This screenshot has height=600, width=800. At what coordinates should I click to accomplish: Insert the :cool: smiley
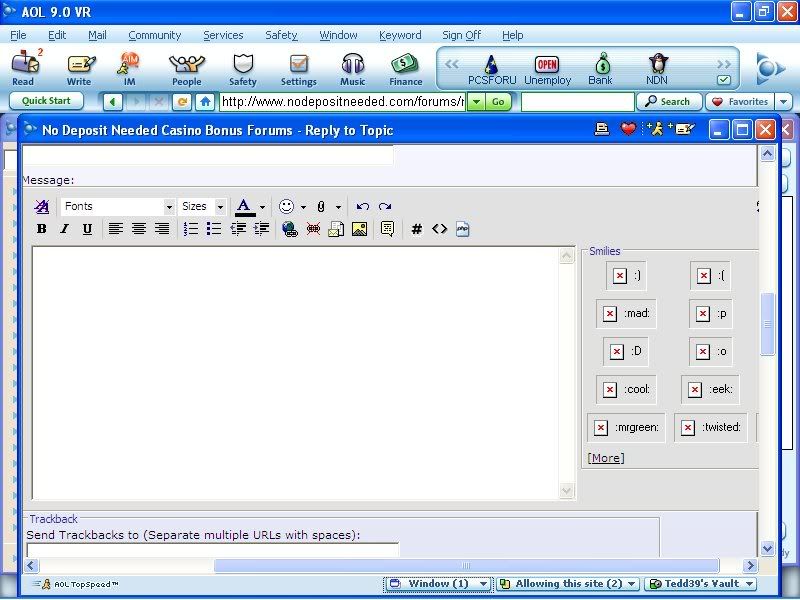point(626,389)
